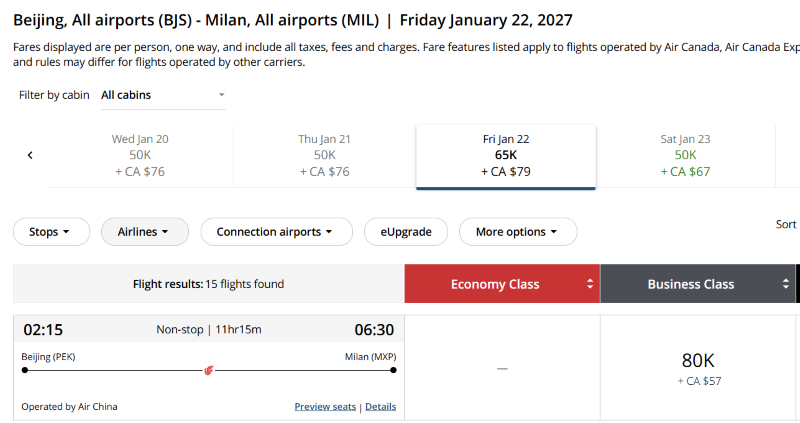The height and width of the screenshot is (423, 800).
Task: Click the Economy Class column header
Action: [x=495, y=284]
